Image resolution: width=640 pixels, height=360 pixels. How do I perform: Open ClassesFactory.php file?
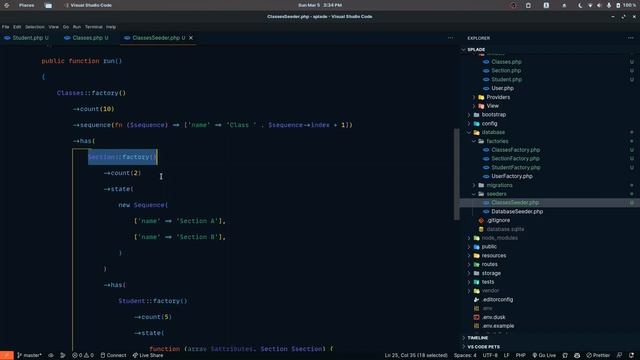[x=515, y=150]
